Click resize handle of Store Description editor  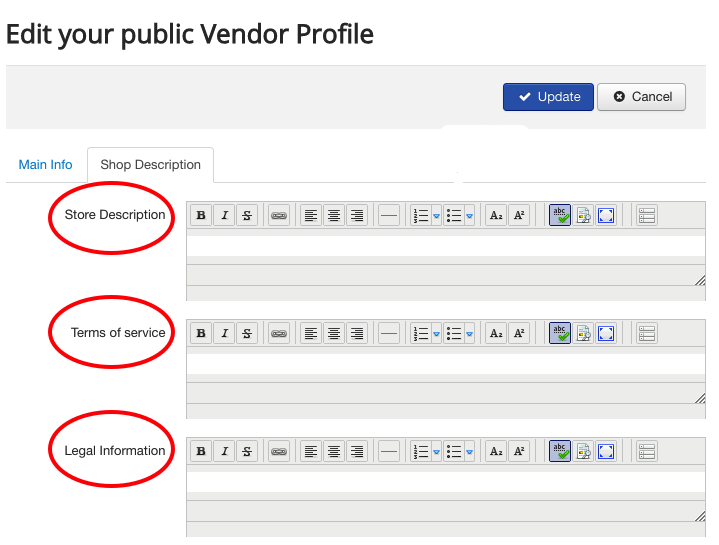point(700,280)
